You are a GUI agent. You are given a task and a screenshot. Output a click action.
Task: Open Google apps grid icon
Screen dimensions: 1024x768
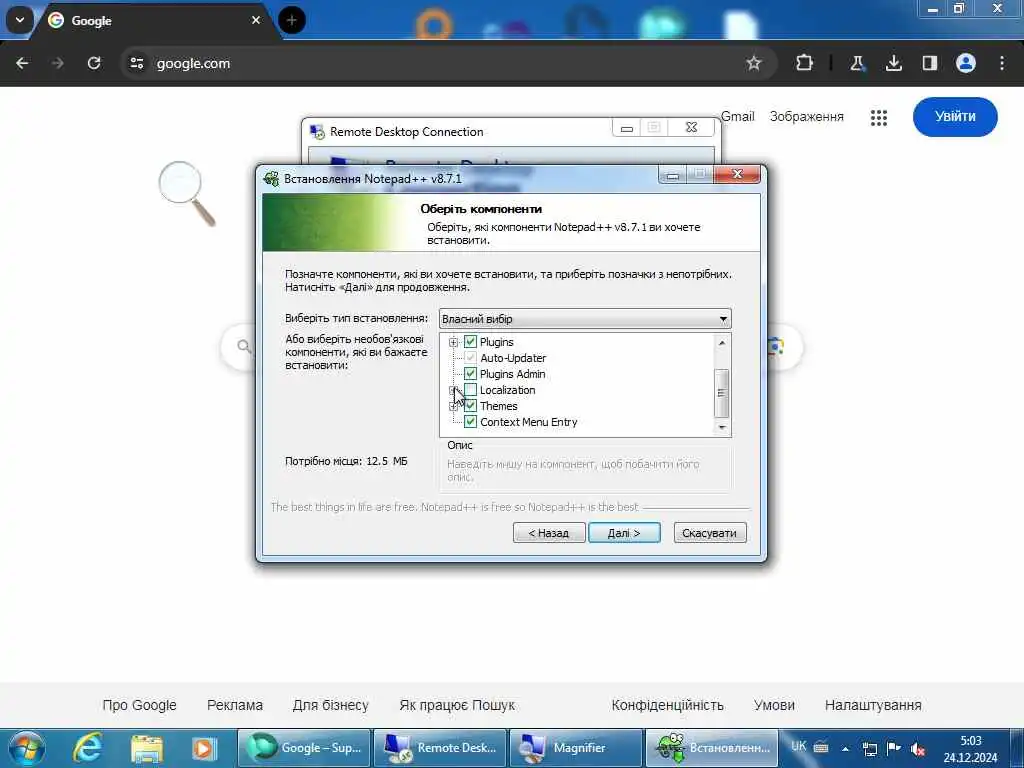[878, 118]
